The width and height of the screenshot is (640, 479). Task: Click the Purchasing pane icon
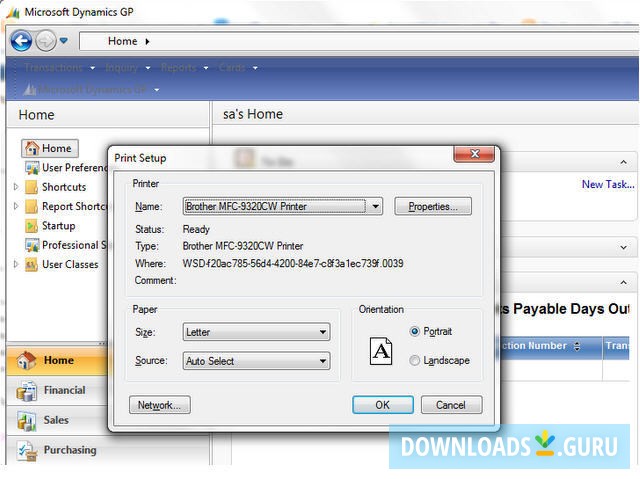click(27, 451)
